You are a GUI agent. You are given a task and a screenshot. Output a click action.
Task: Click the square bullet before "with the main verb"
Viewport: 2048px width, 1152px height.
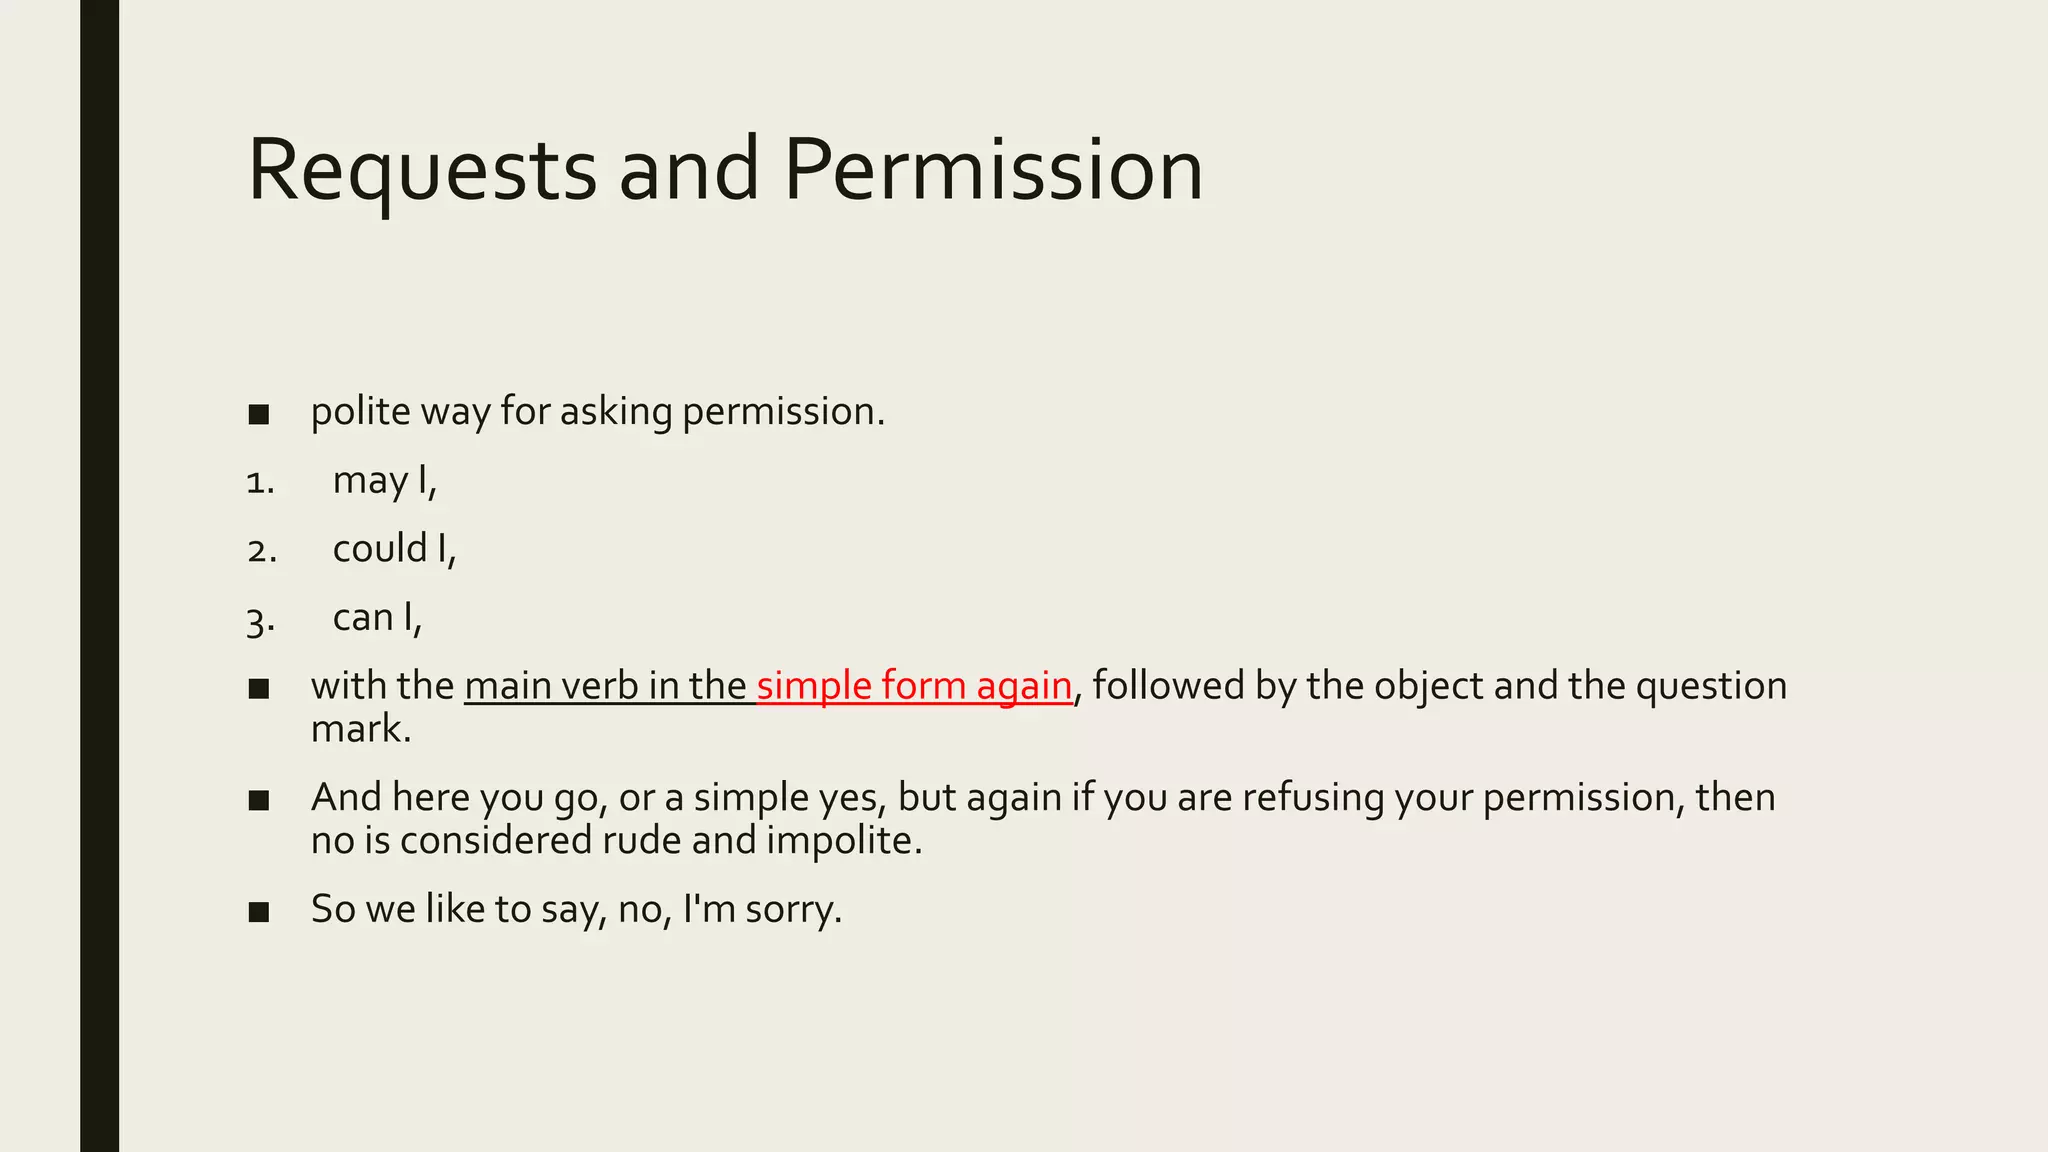pyautogui.click(x=259, y=689)
